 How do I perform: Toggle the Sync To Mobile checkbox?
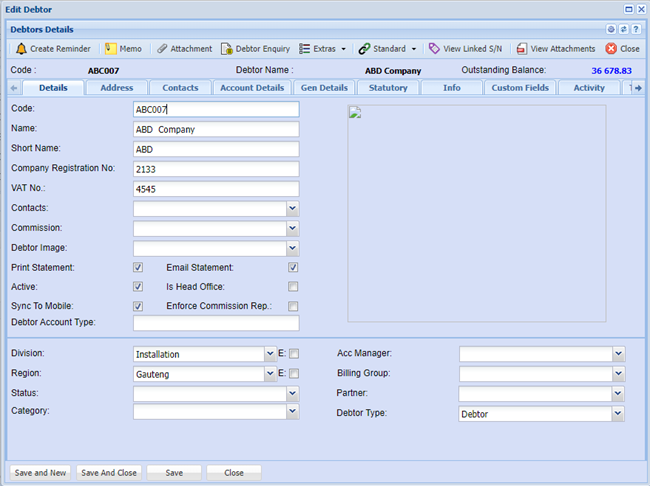(138, 306)
